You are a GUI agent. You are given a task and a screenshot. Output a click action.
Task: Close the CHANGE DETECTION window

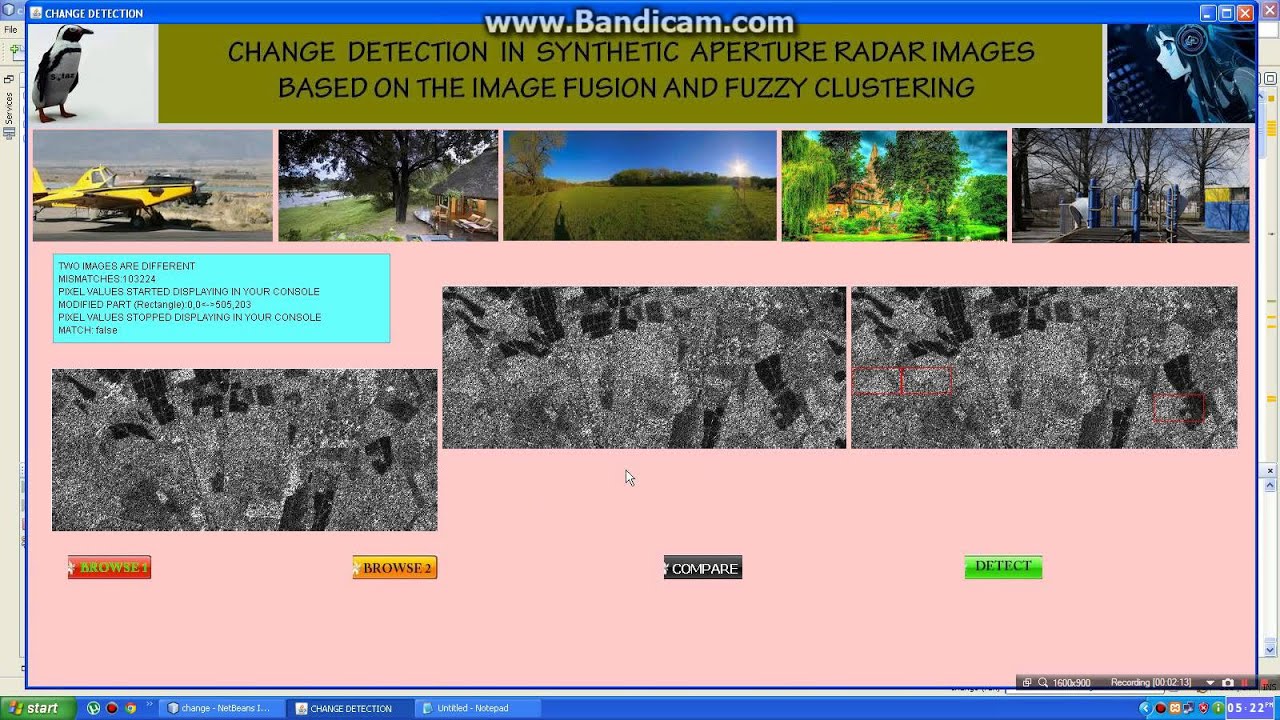pyautogui.click(x=1245, y=13)
